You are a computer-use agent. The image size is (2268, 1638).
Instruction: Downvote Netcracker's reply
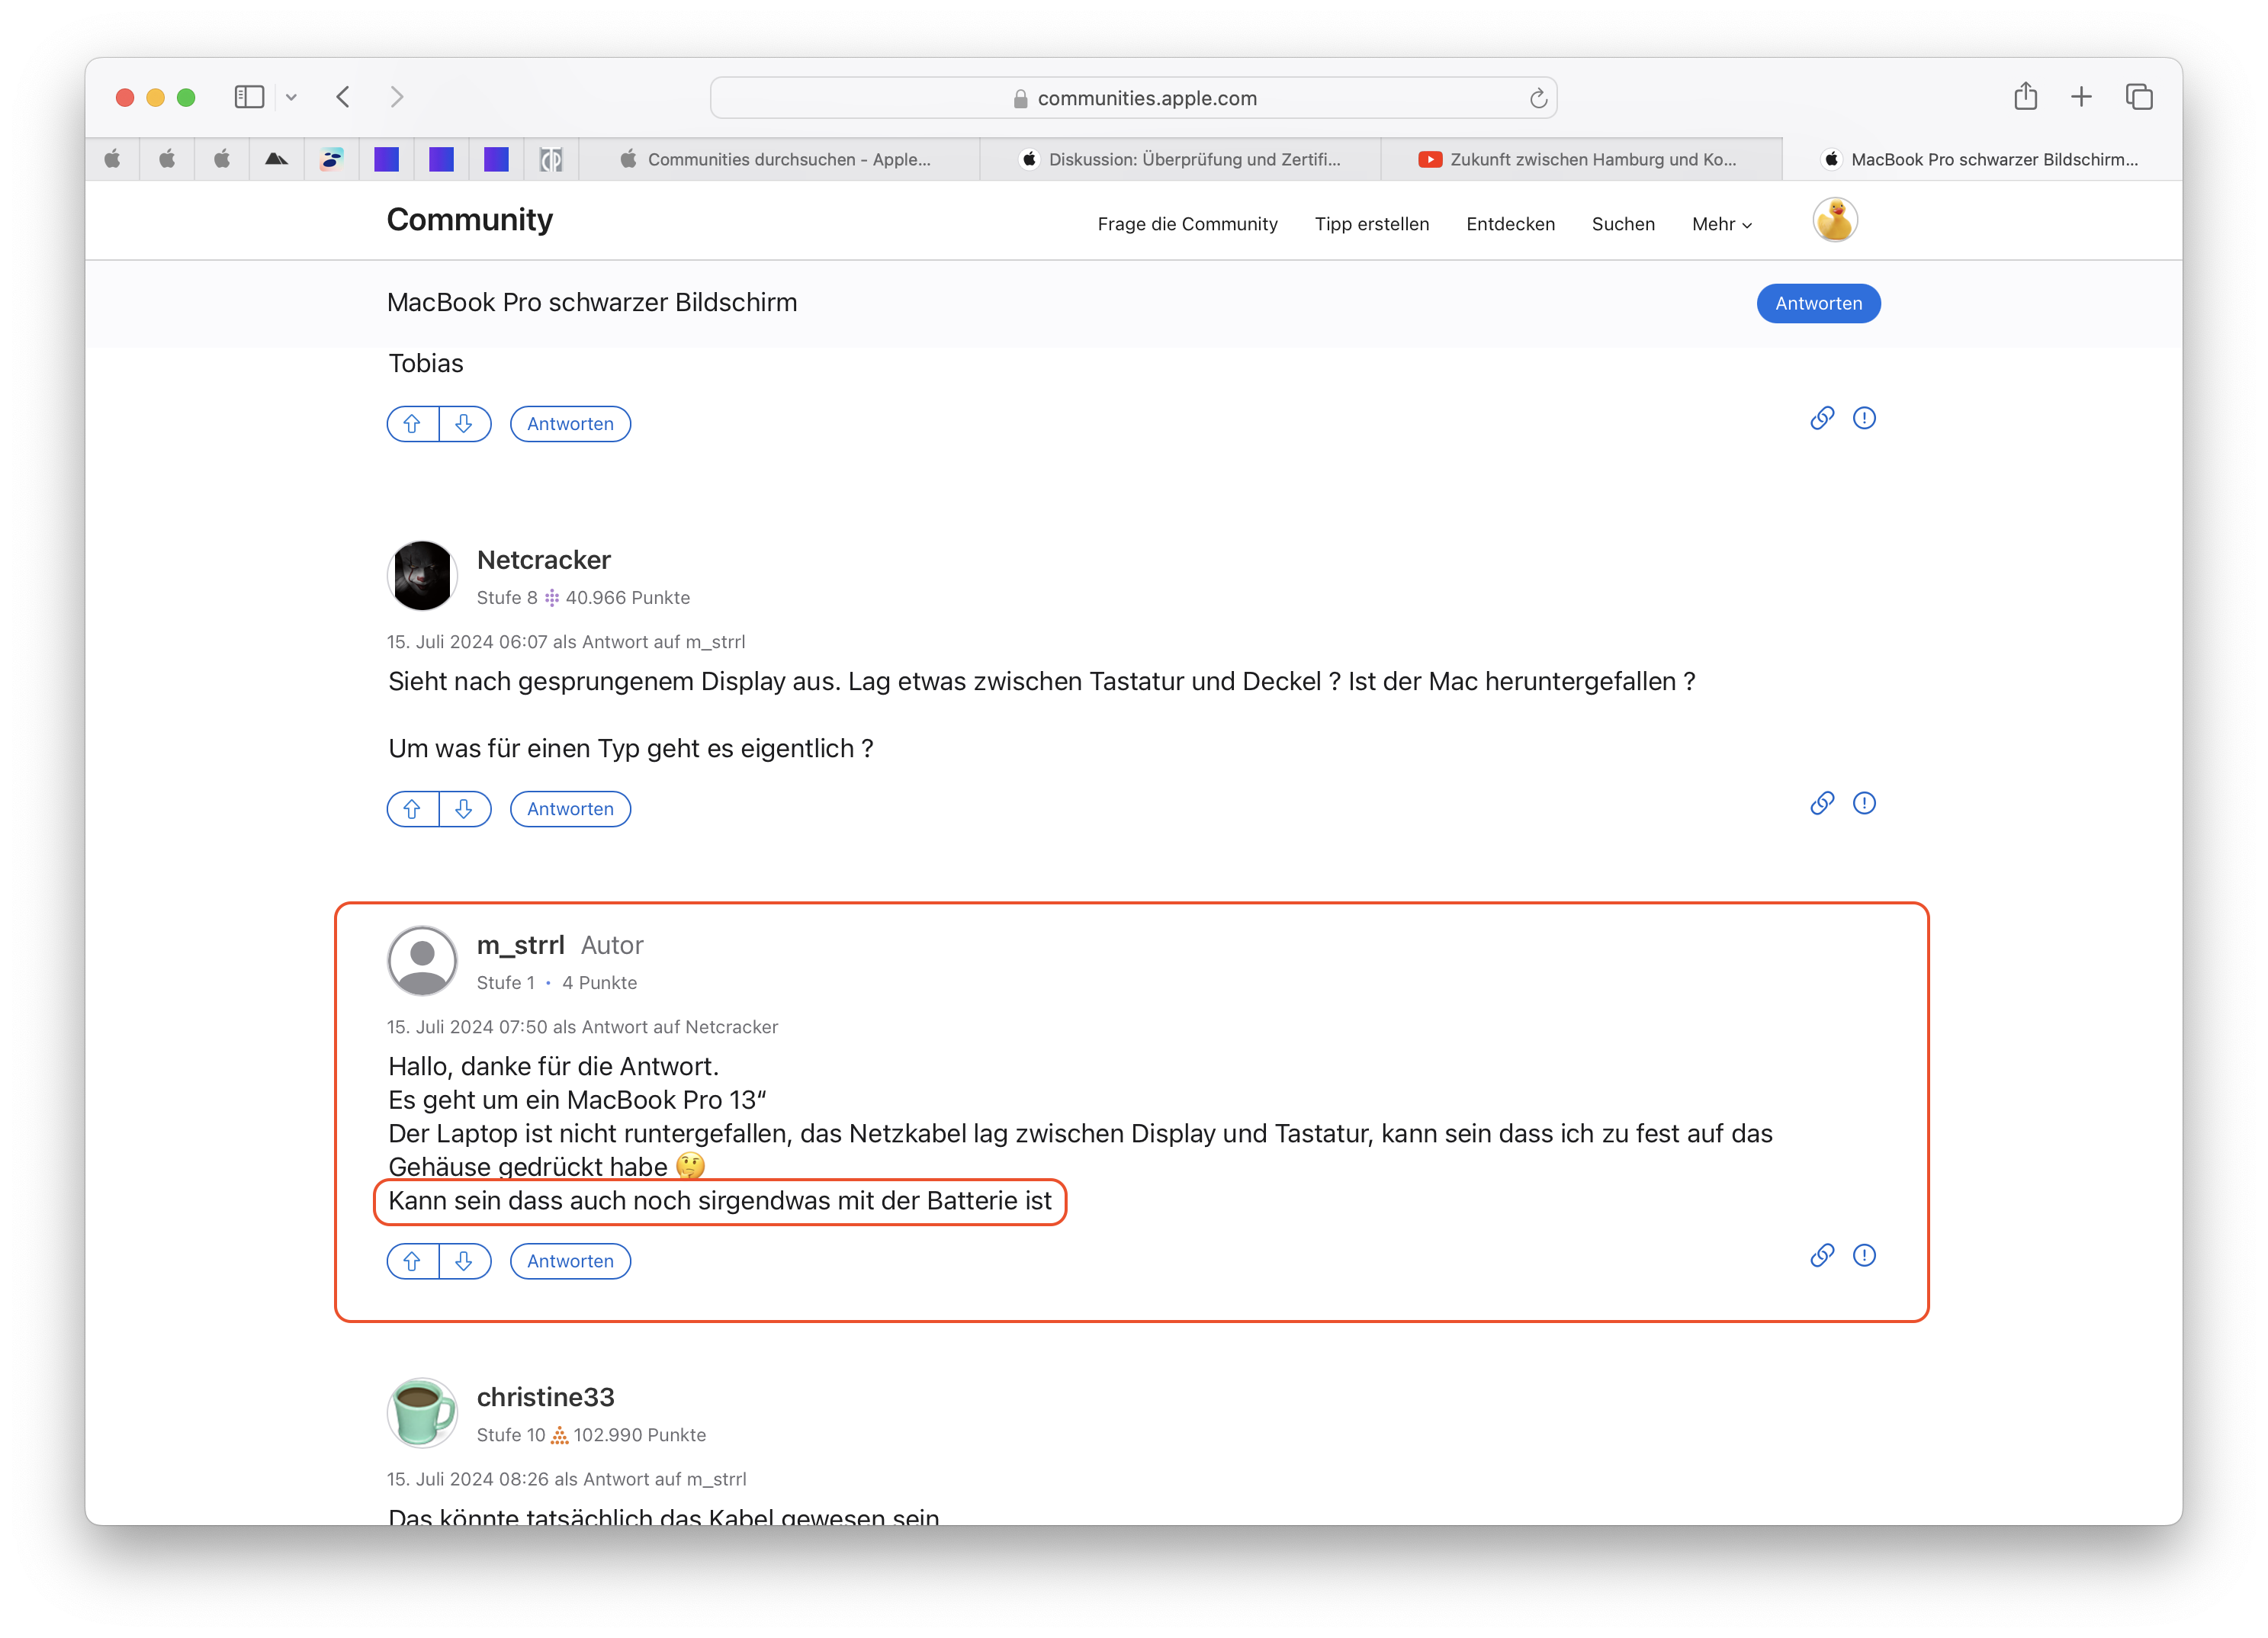[x=464, y=809]
